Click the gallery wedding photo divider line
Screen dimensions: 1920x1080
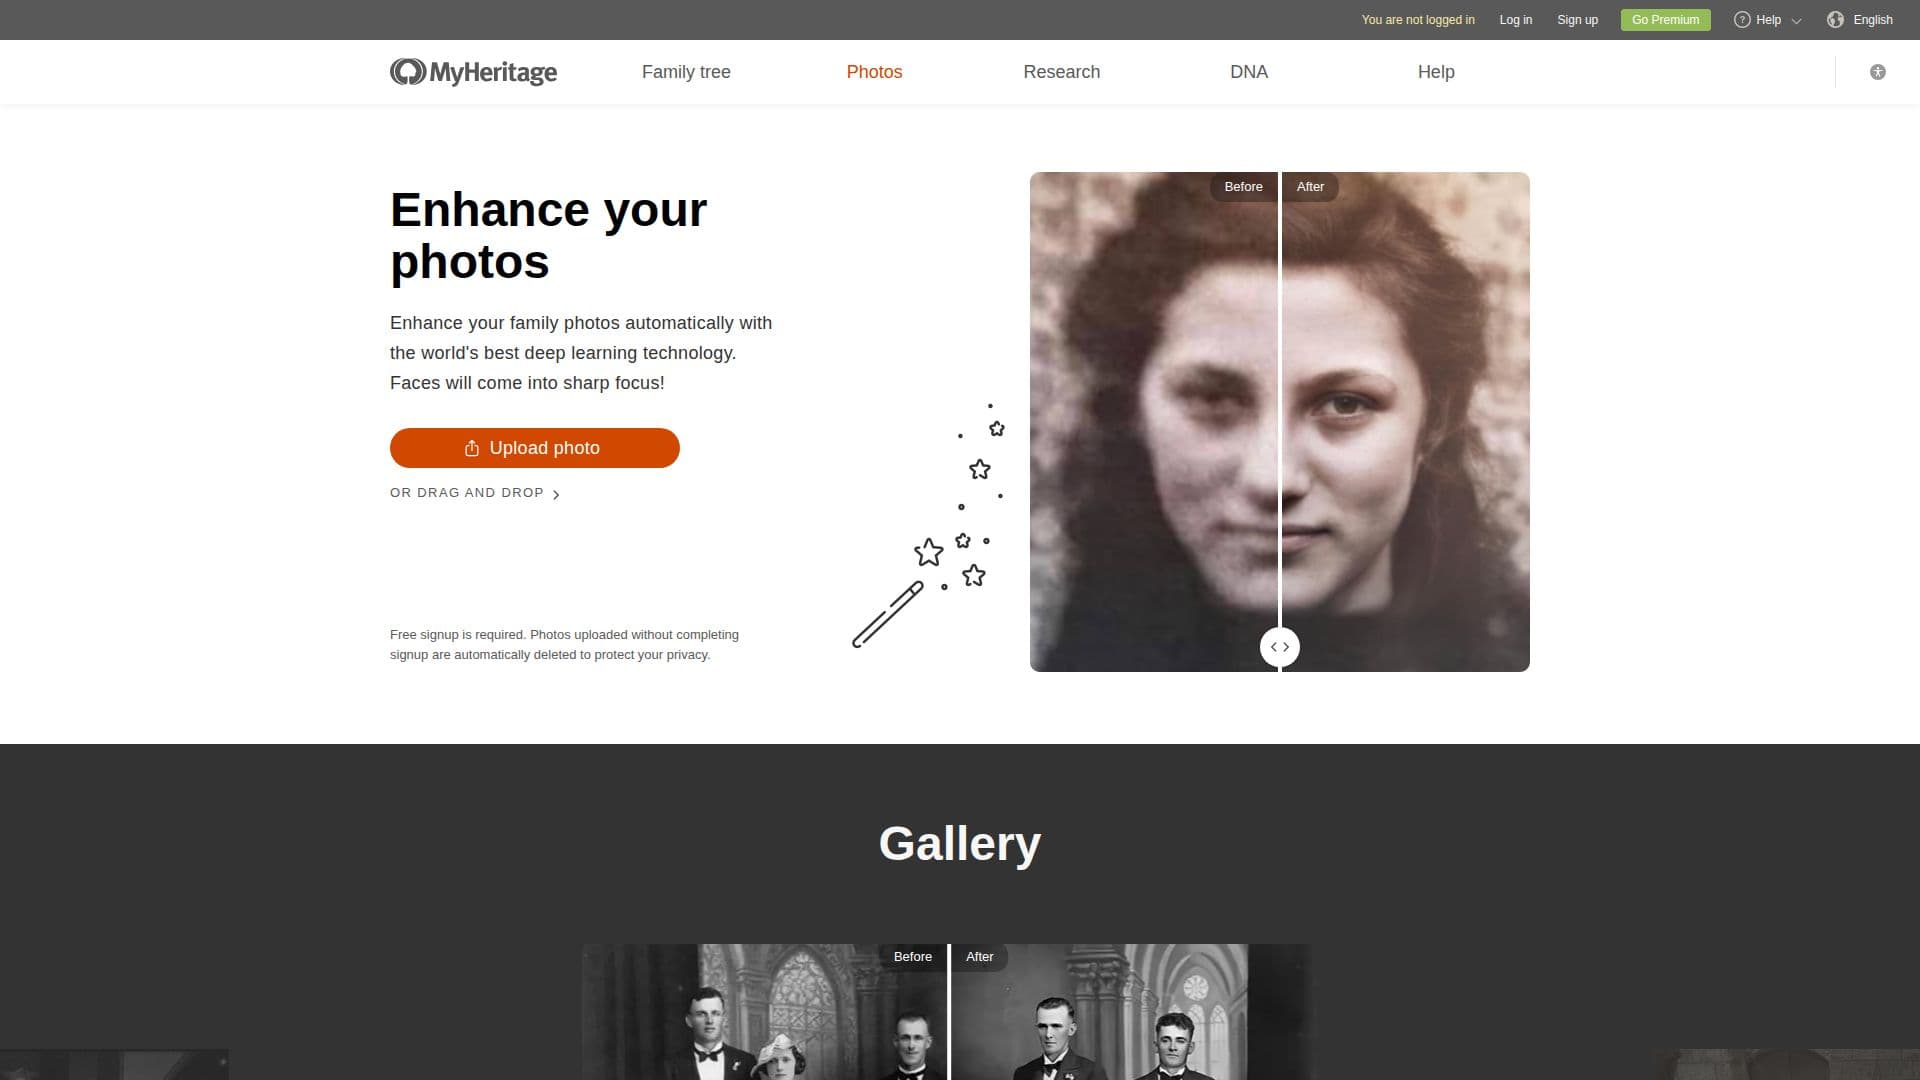[x=949, y=1012]
